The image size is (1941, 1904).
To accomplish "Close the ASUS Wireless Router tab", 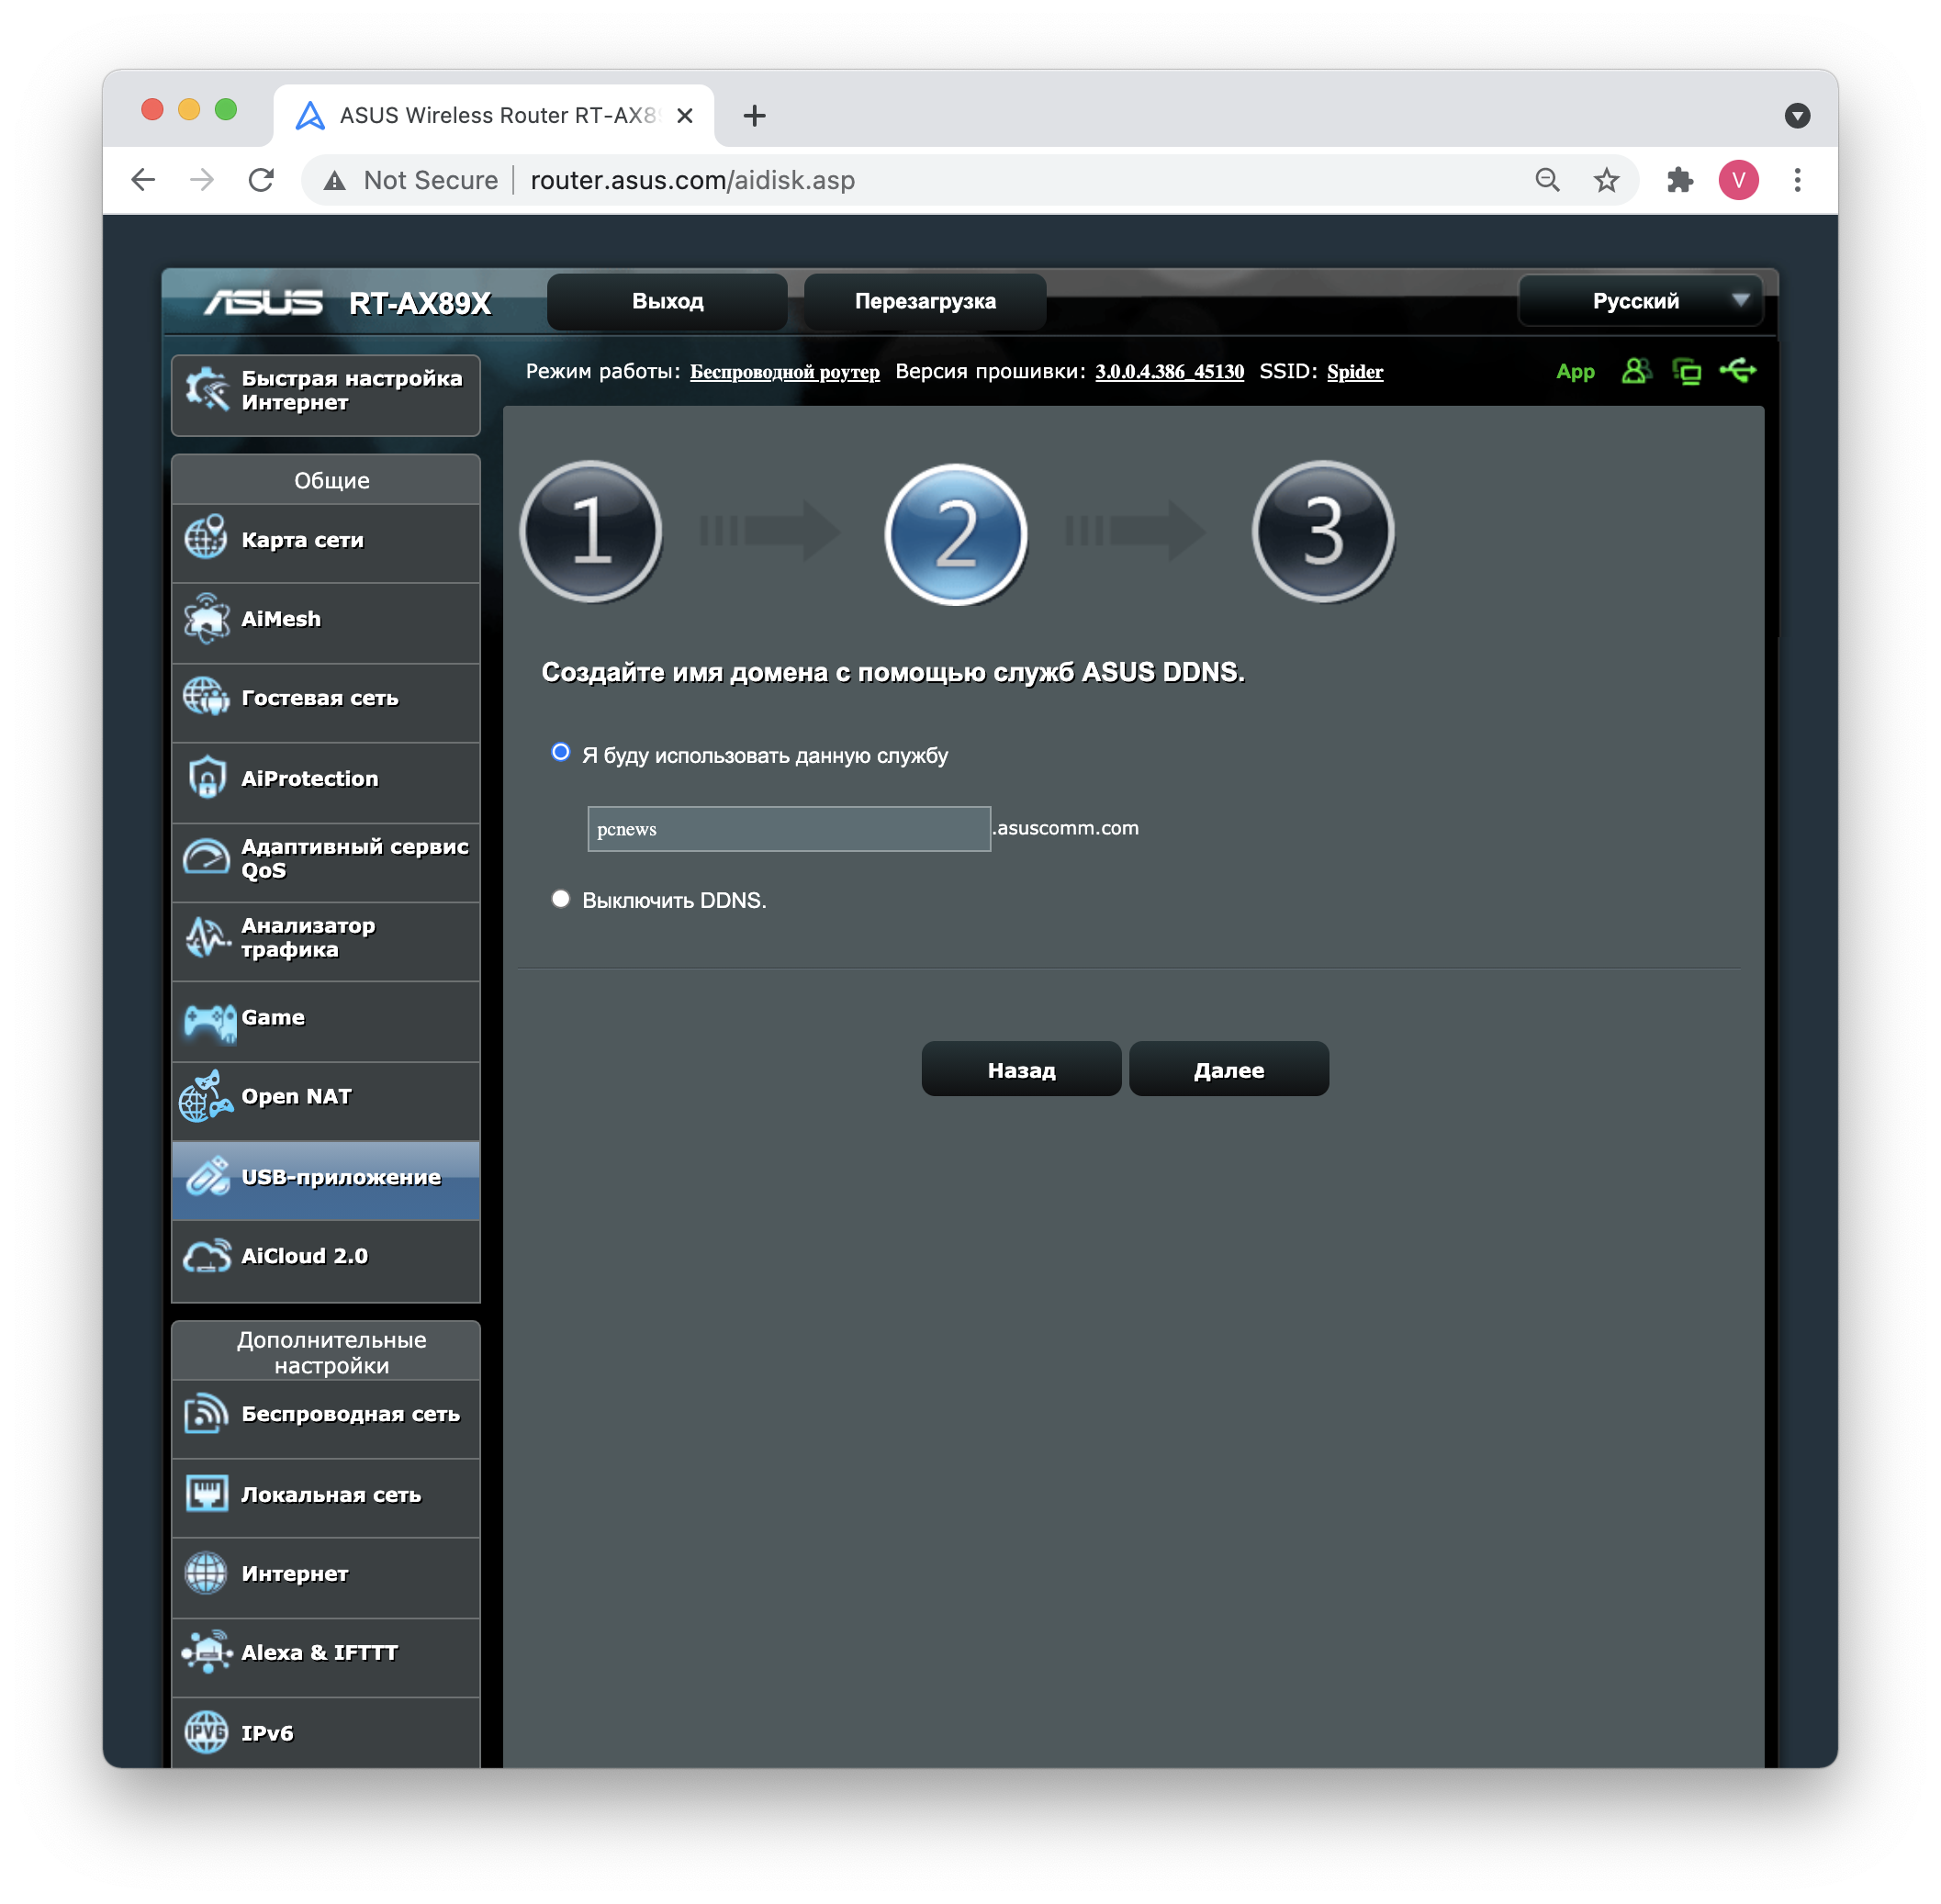I will (x=685, y=116).
